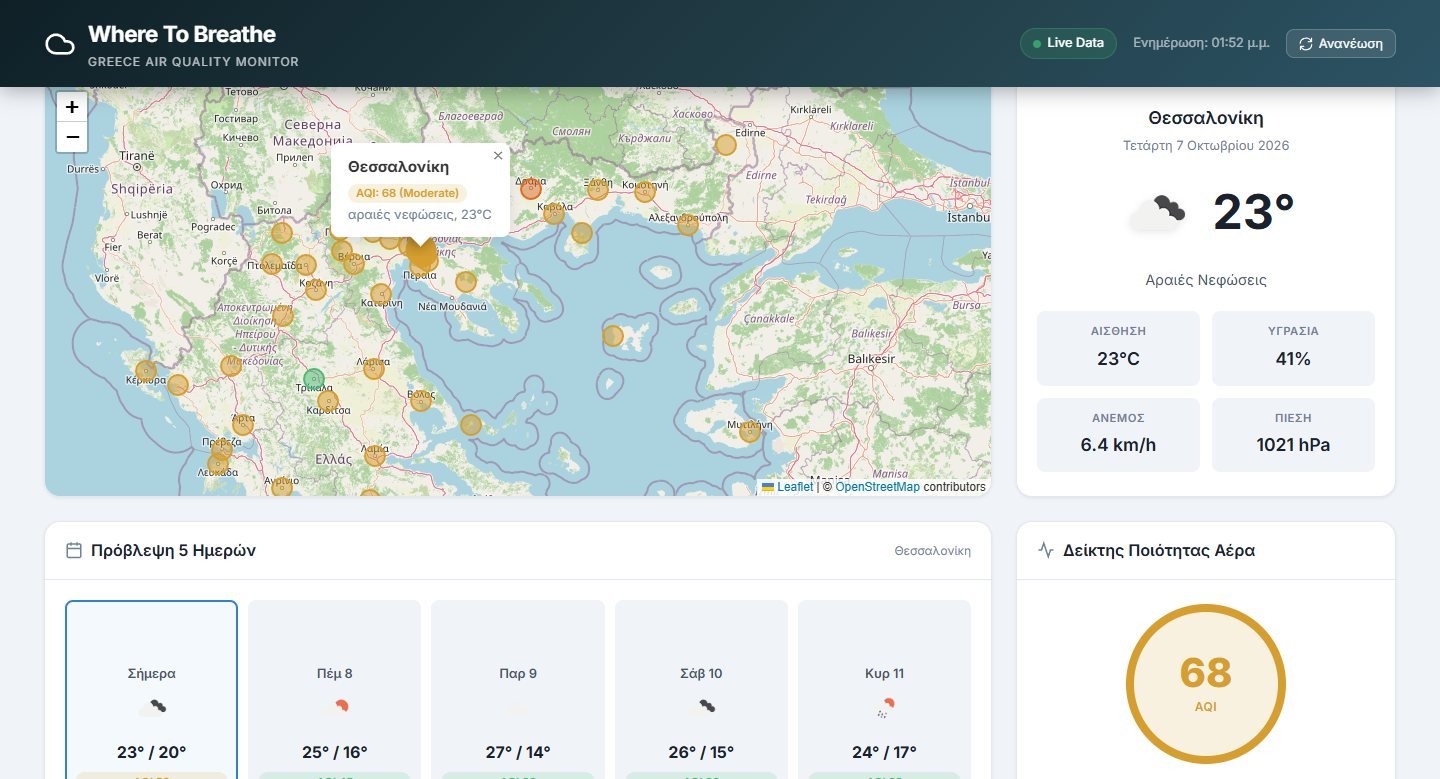
Task: Select the Πέμ 8 forecast card
Action: coord(334,689)
